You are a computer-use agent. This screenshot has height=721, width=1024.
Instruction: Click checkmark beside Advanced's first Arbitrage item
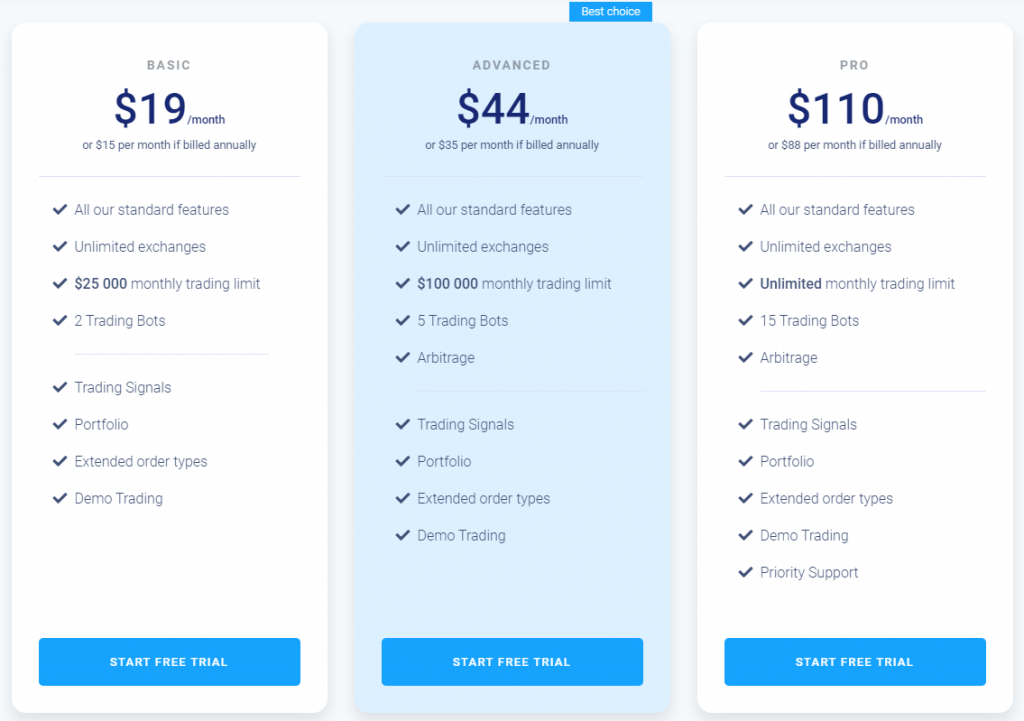(403, 358)
